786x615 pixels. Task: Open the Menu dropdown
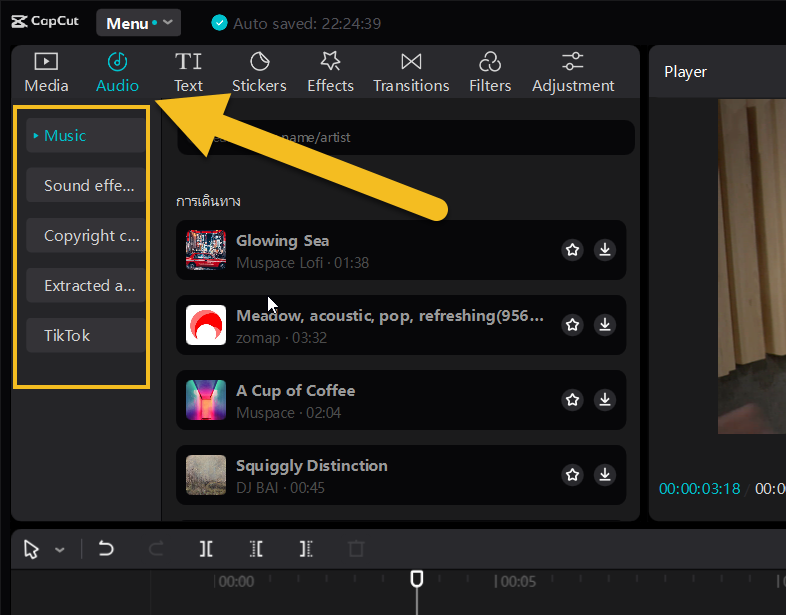point(138,23)
